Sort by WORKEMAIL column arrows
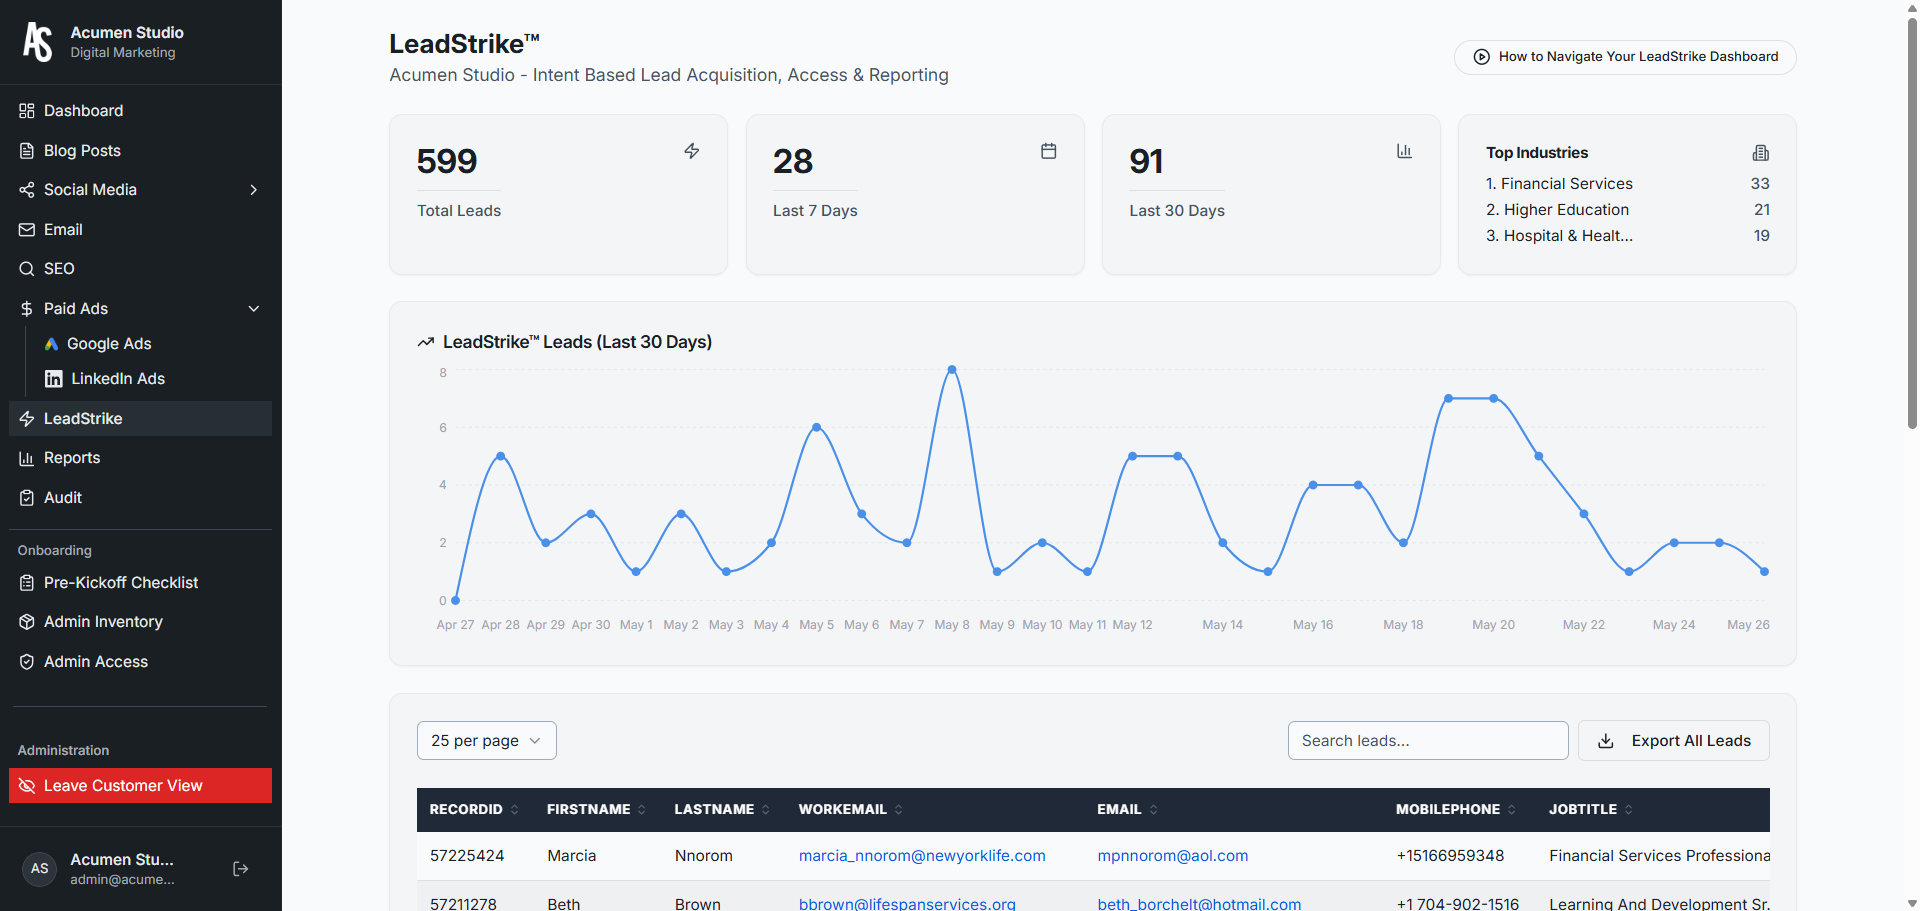Image resolution: width=1920 pixels, height=911 pixels. (899, 810)
